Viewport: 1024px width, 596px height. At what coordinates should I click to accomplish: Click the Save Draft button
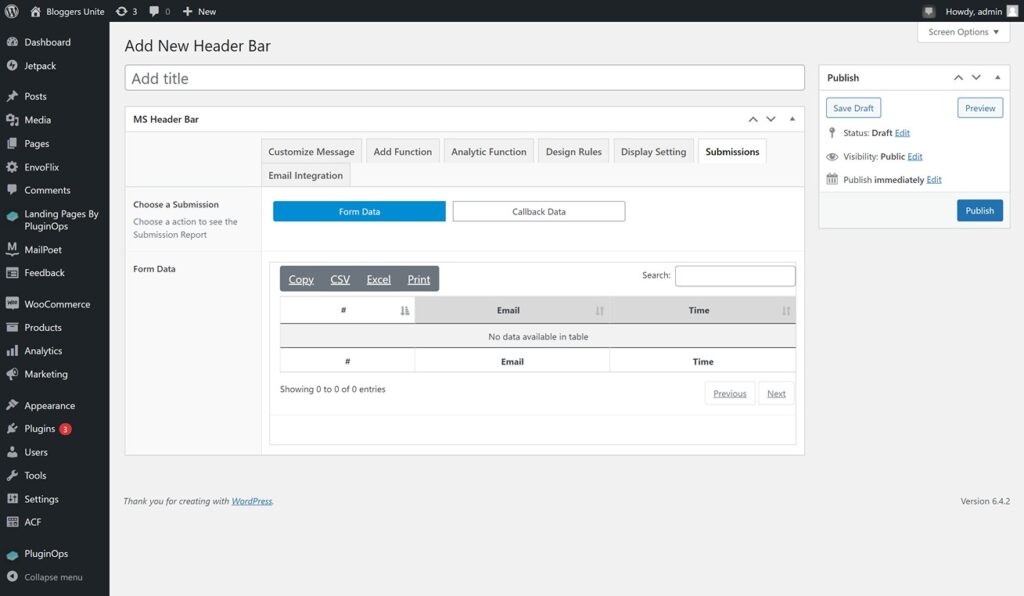pyautogui.click(x=852, y=107)
